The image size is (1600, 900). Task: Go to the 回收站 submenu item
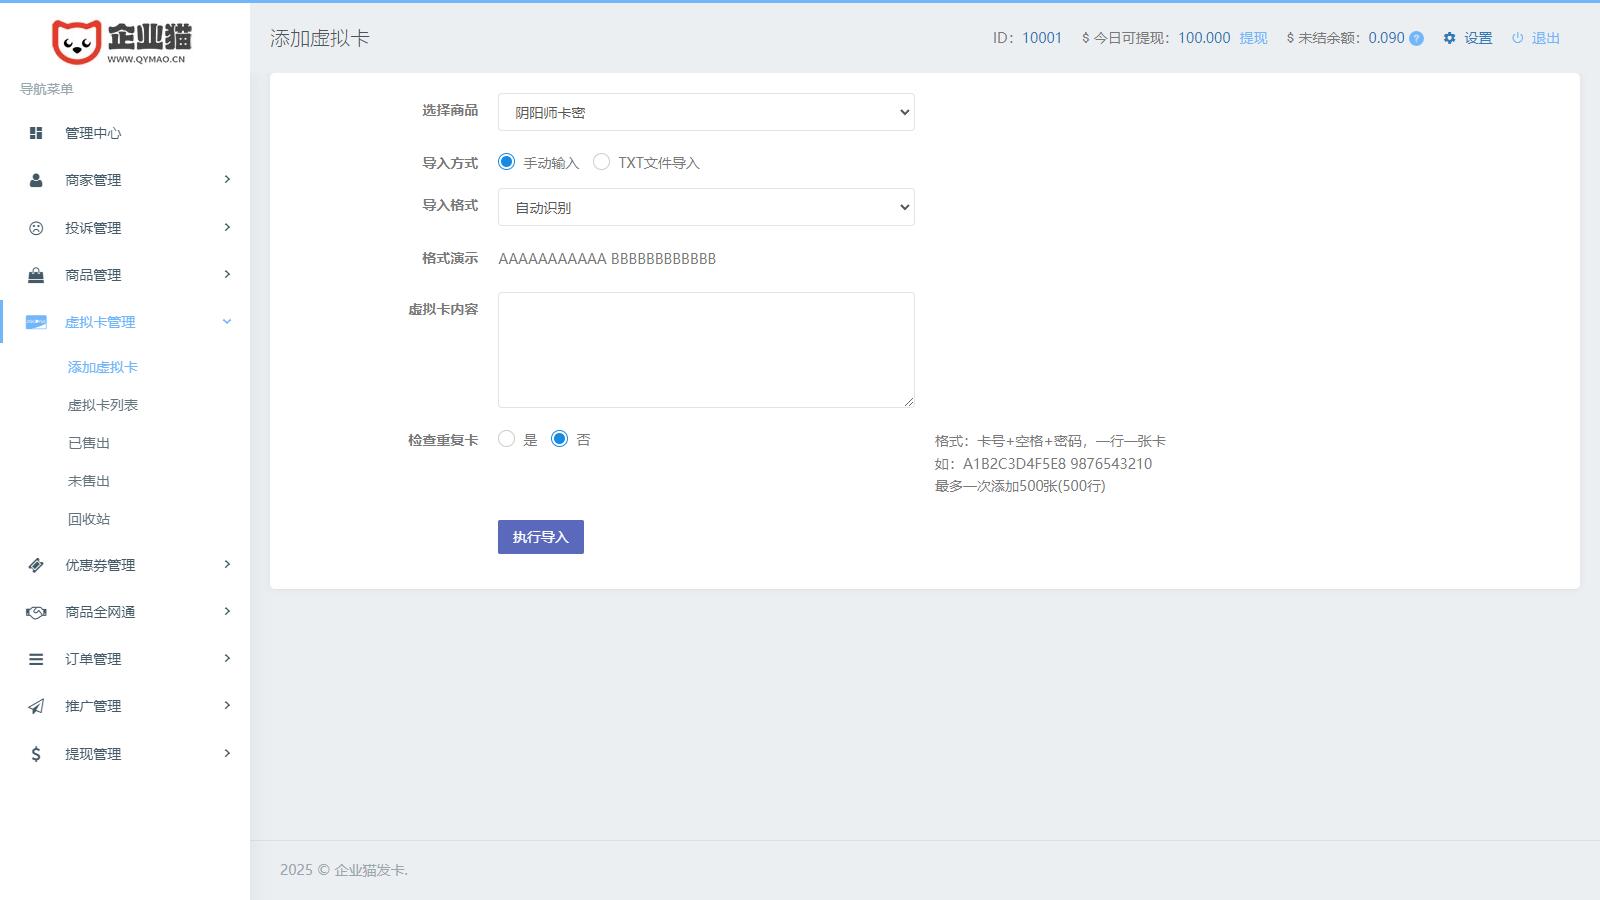tap(89, 519)
